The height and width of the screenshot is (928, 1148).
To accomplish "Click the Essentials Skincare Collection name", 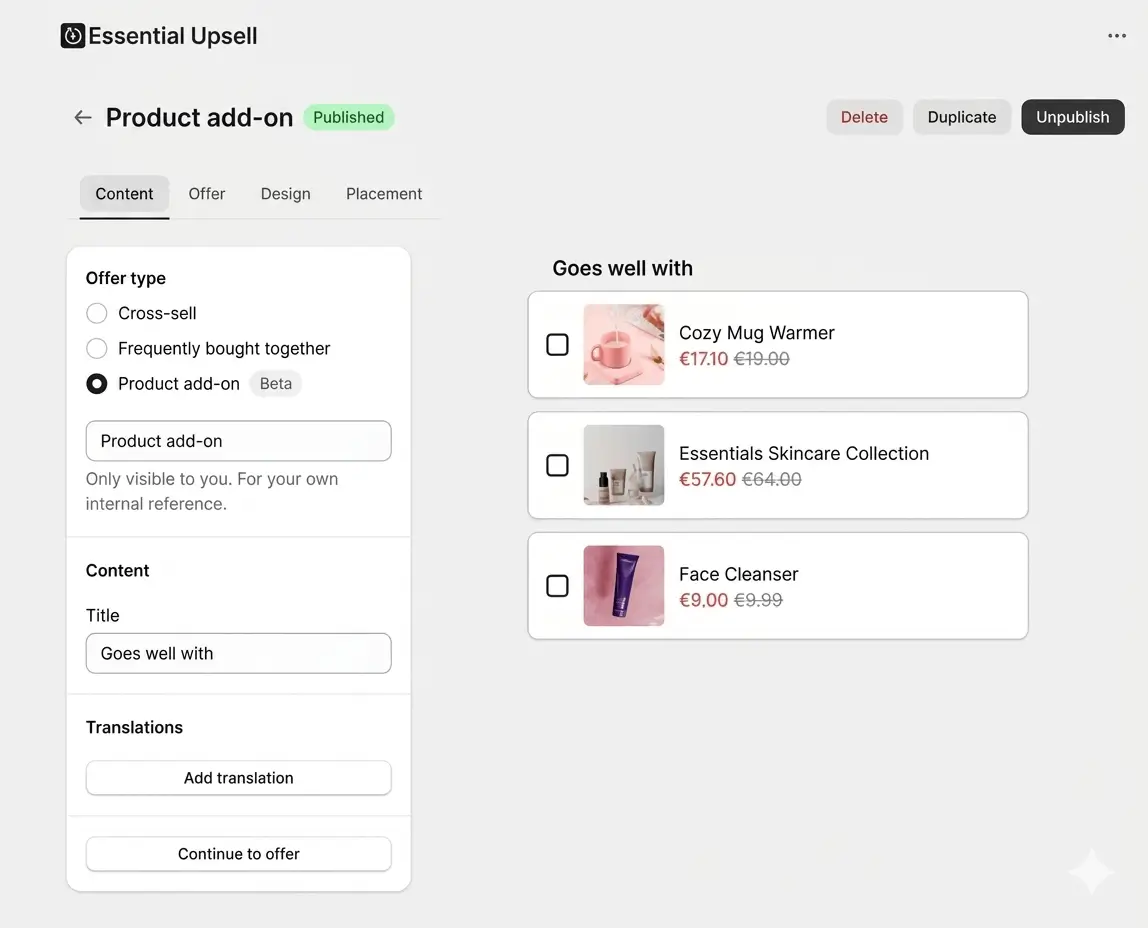I will coord(804,454).
